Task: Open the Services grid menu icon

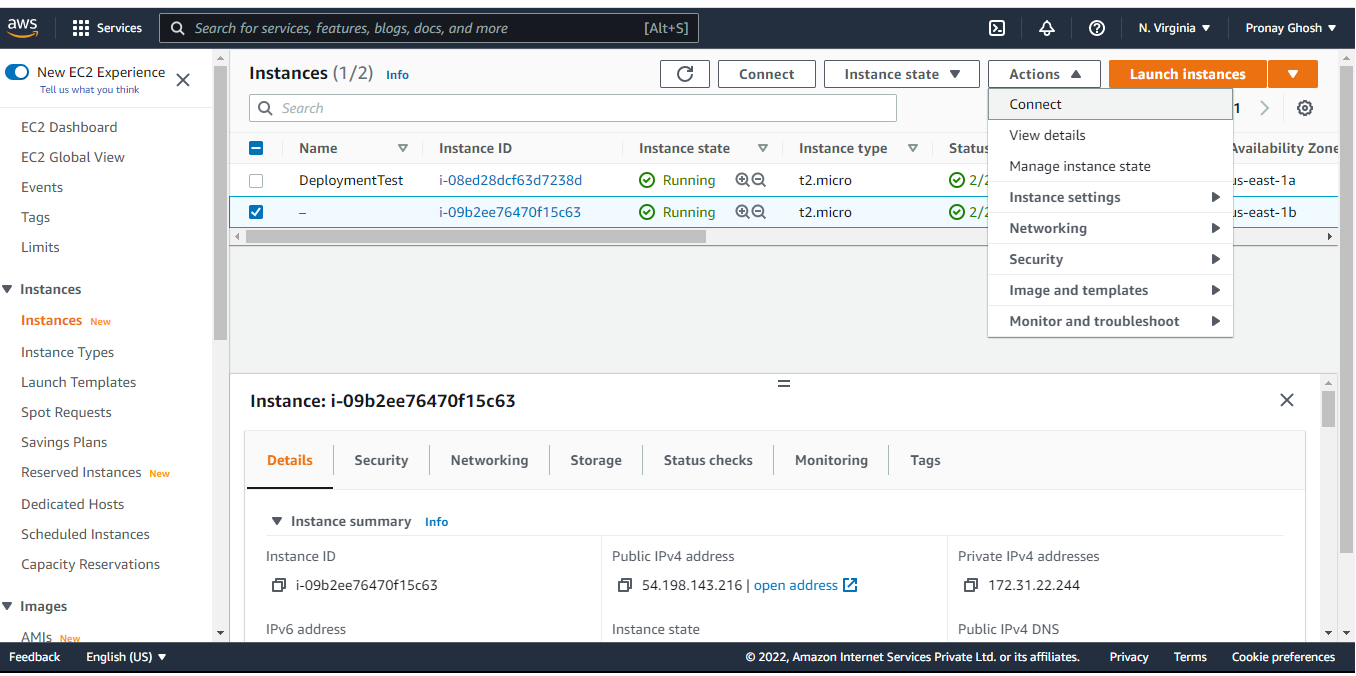Action: pos(81,28)
